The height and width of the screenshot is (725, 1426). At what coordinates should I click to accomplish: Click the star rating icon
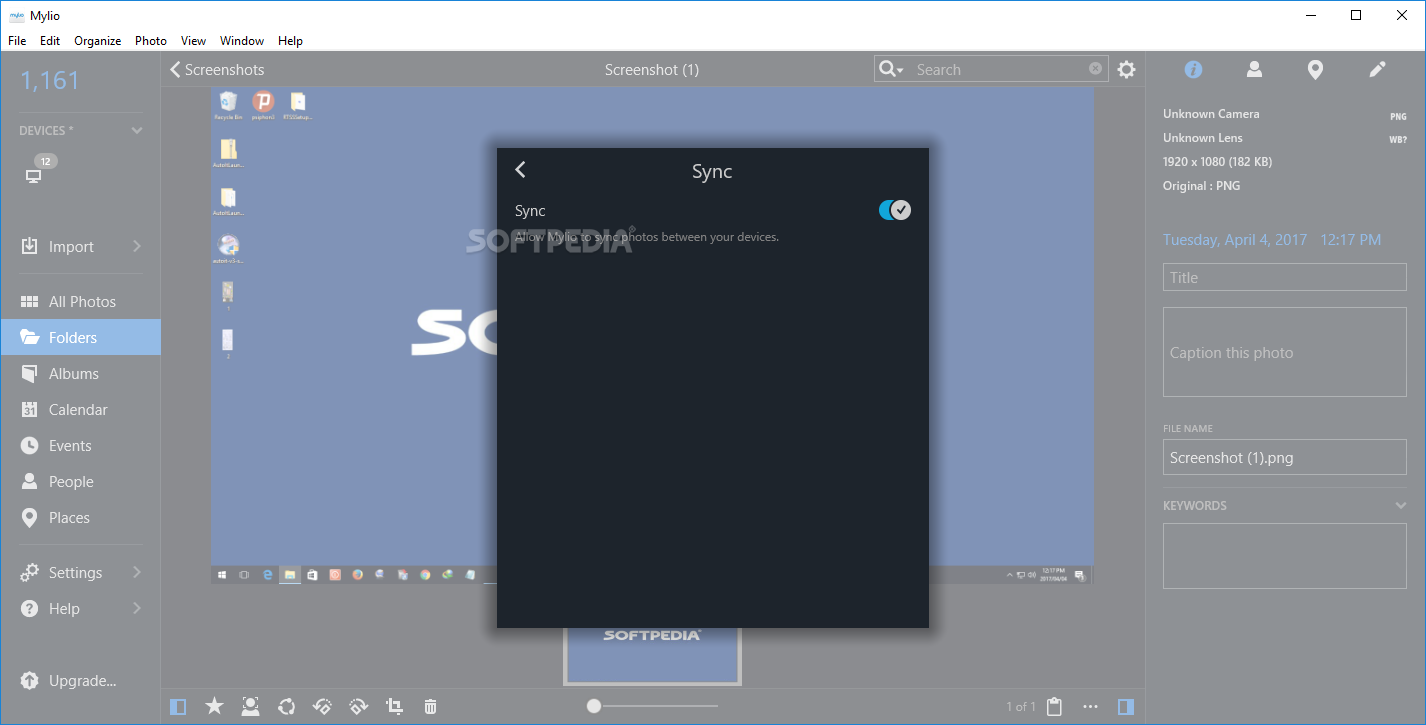pos(214,706)
